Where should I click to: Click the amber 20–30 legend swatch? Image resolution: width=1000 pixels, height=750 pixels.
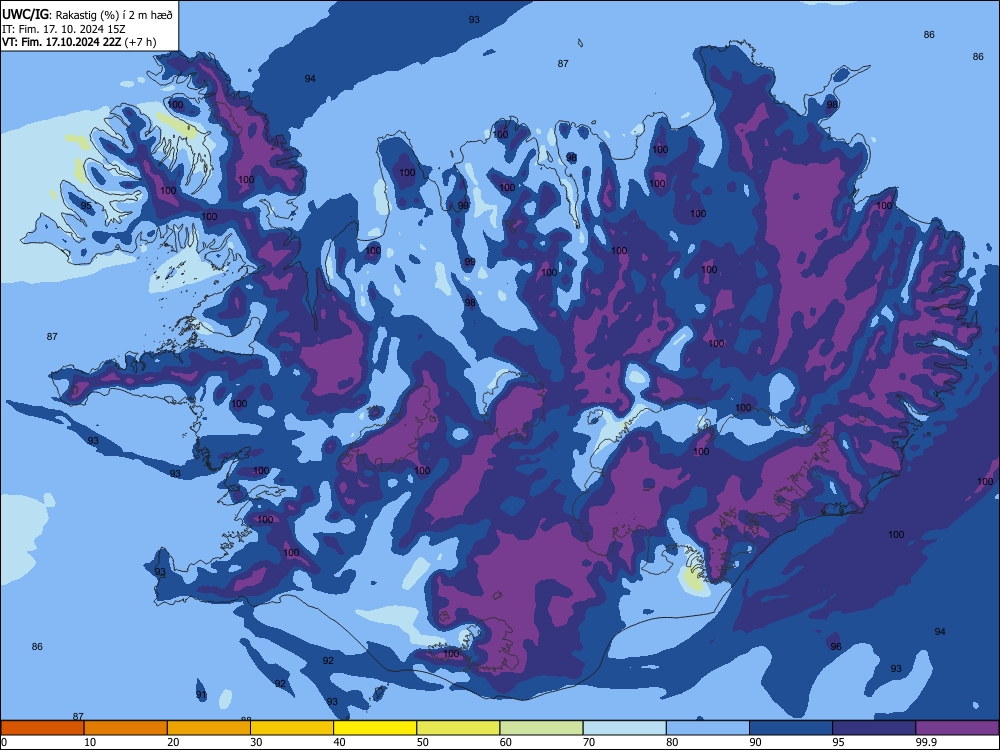tap(209, 728)
